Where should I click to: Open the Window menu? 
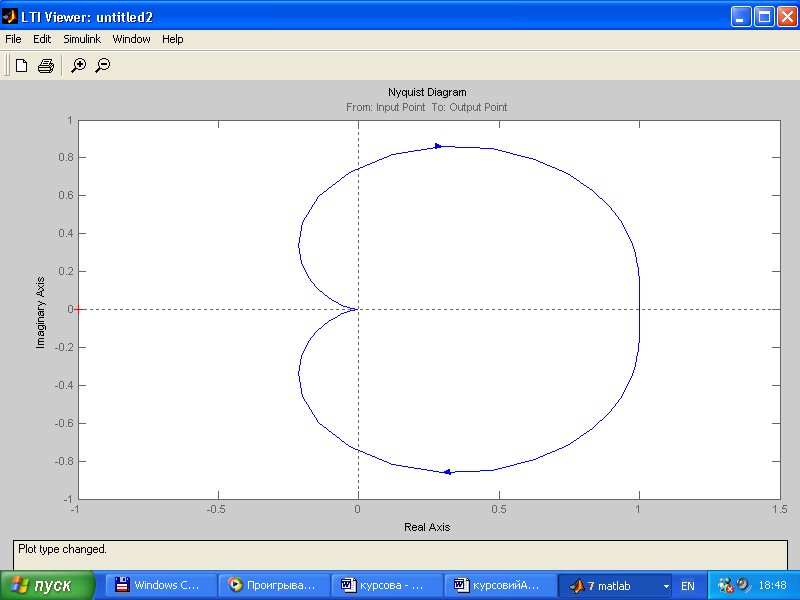click(x=131, y=39)
